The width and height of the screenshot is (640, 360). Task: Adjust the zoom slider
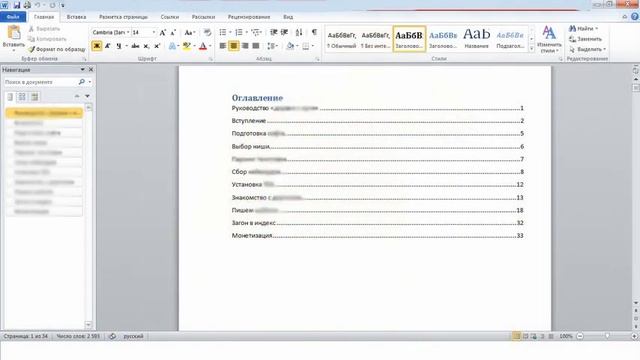click(607, 336)
